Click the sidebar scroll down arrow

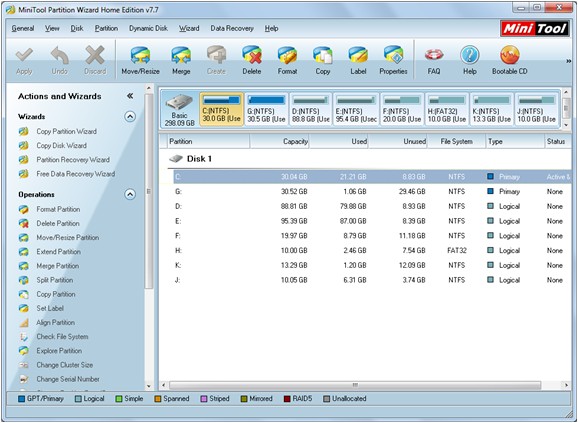click(x=149, y=386)
